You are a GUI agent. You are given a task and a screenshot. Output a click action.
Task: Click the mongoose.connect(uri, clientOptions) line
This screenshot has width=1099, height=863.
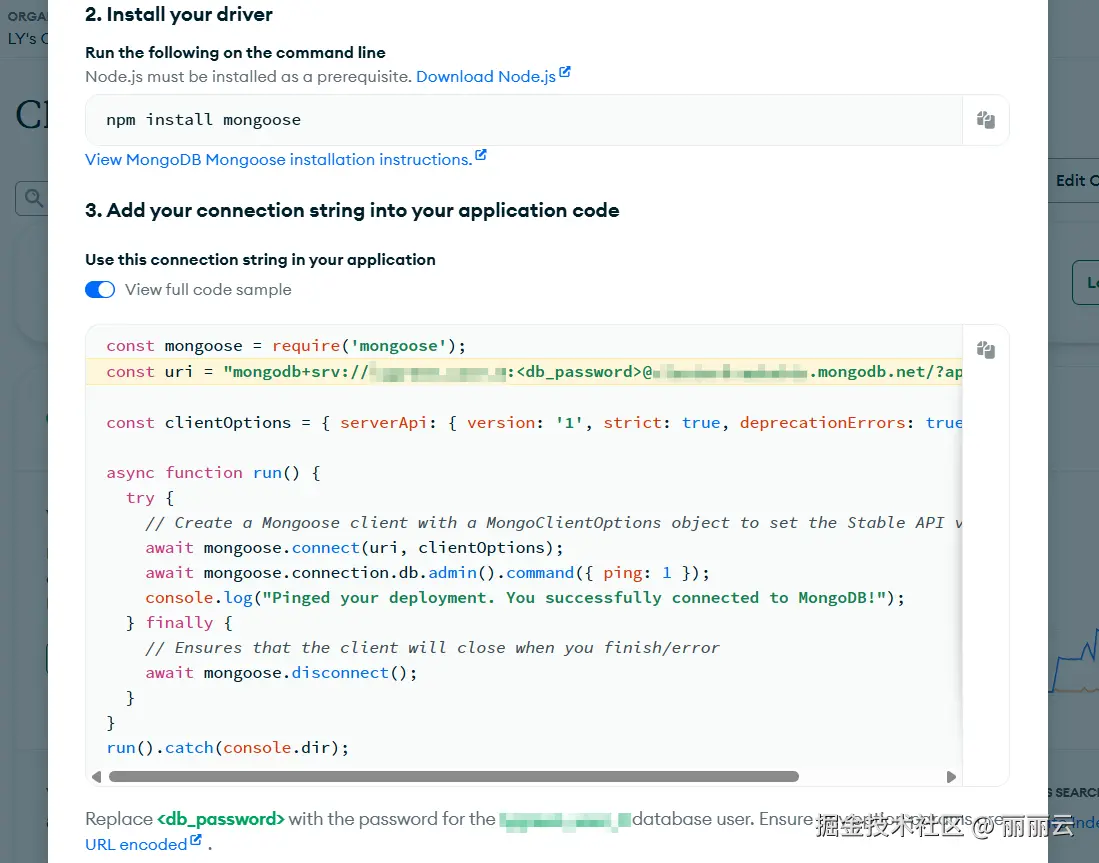tap(354, 548)
